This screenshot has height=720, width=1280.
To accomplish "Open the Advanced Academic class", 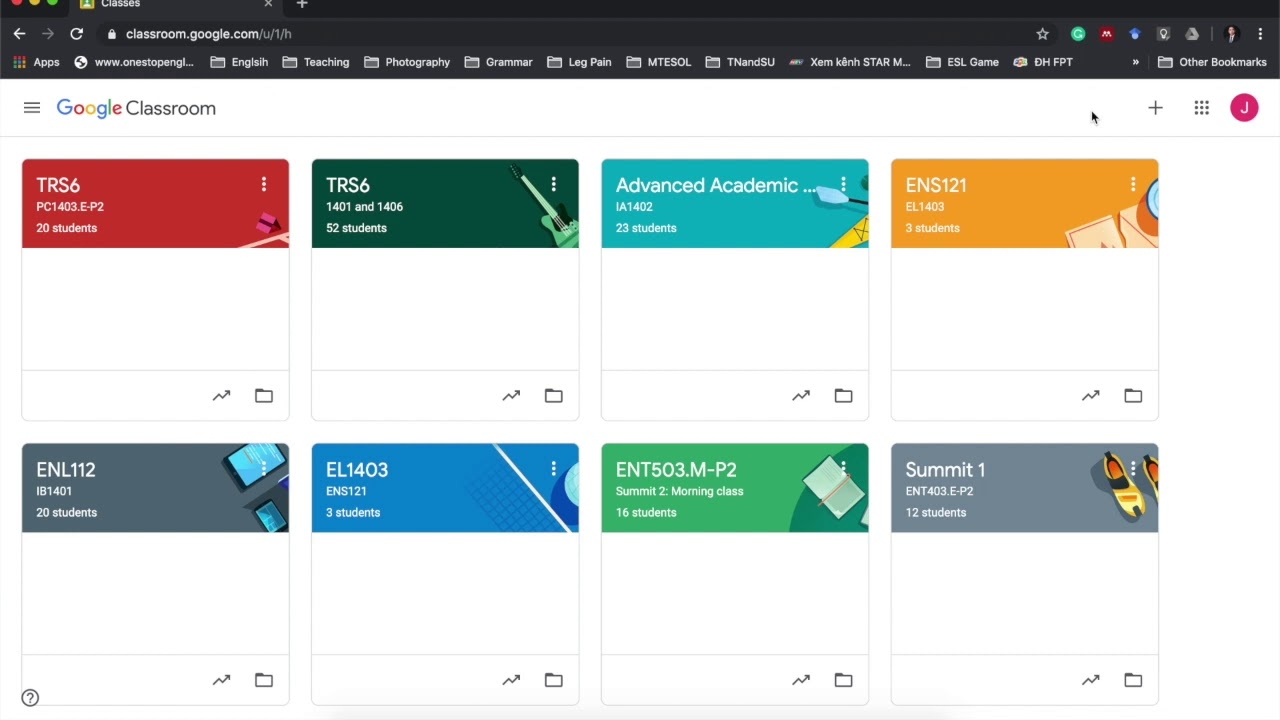I will (716, 185).
